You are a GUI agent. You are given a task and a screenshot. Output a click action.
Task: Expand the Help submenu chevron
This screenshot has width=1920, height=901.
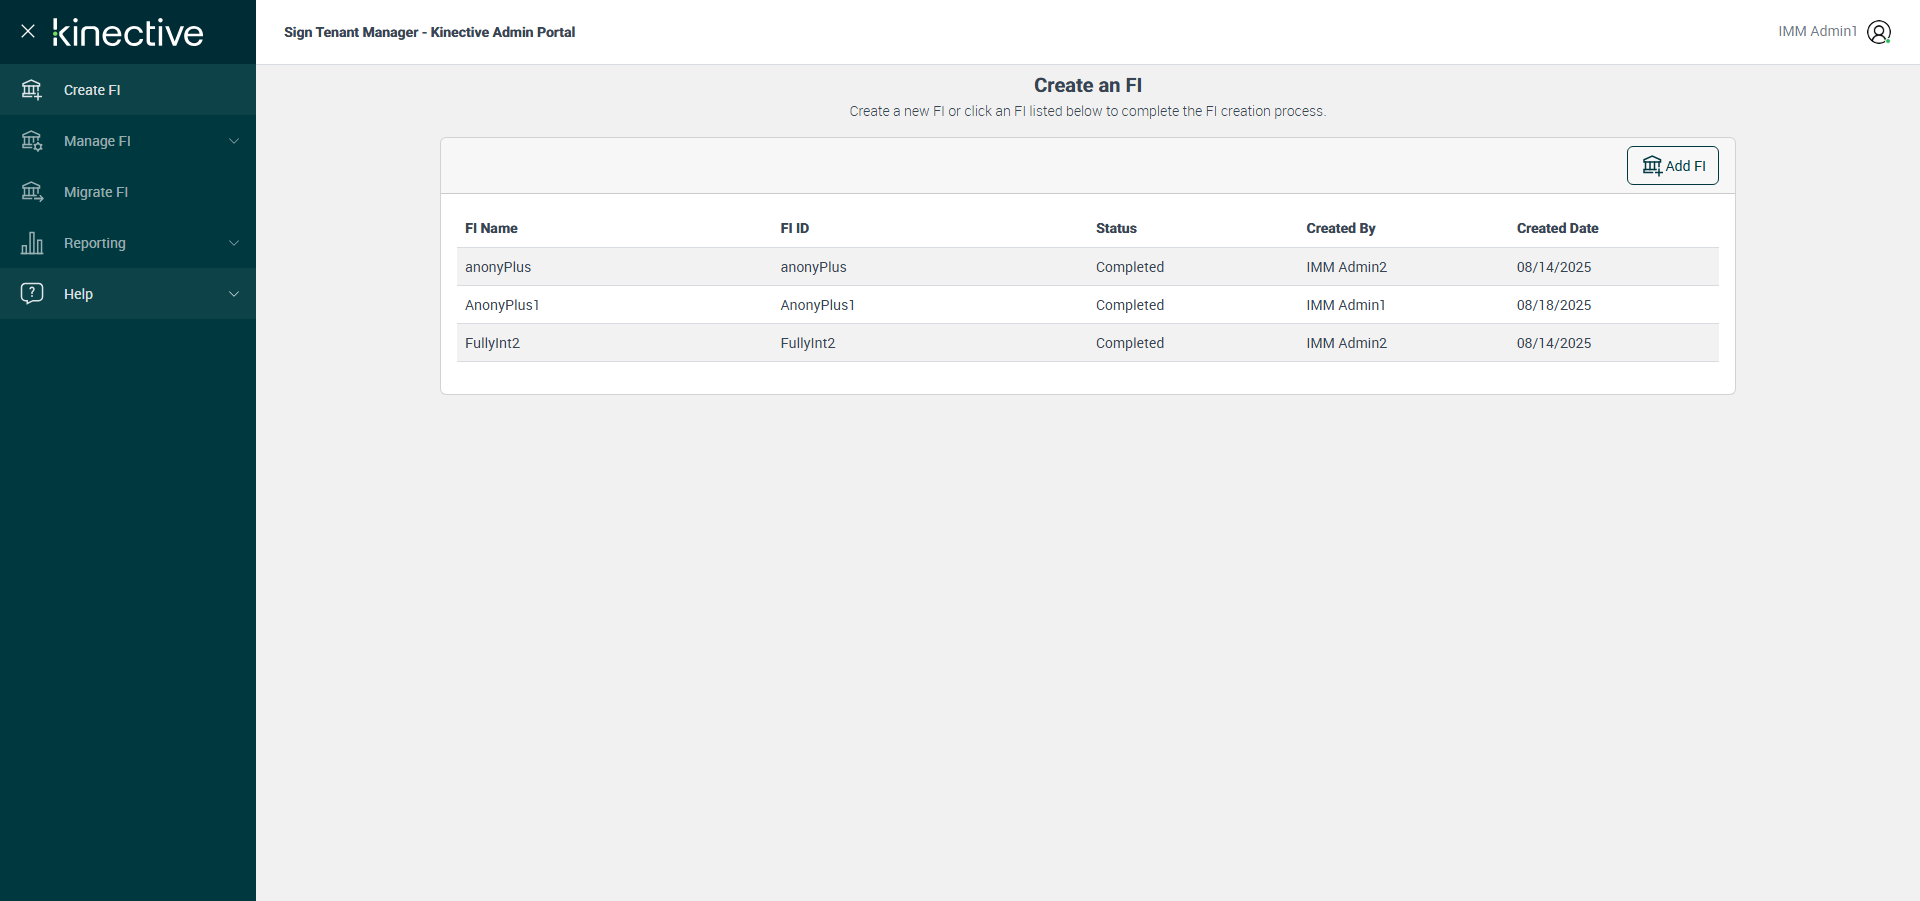[x=234, y=294]
